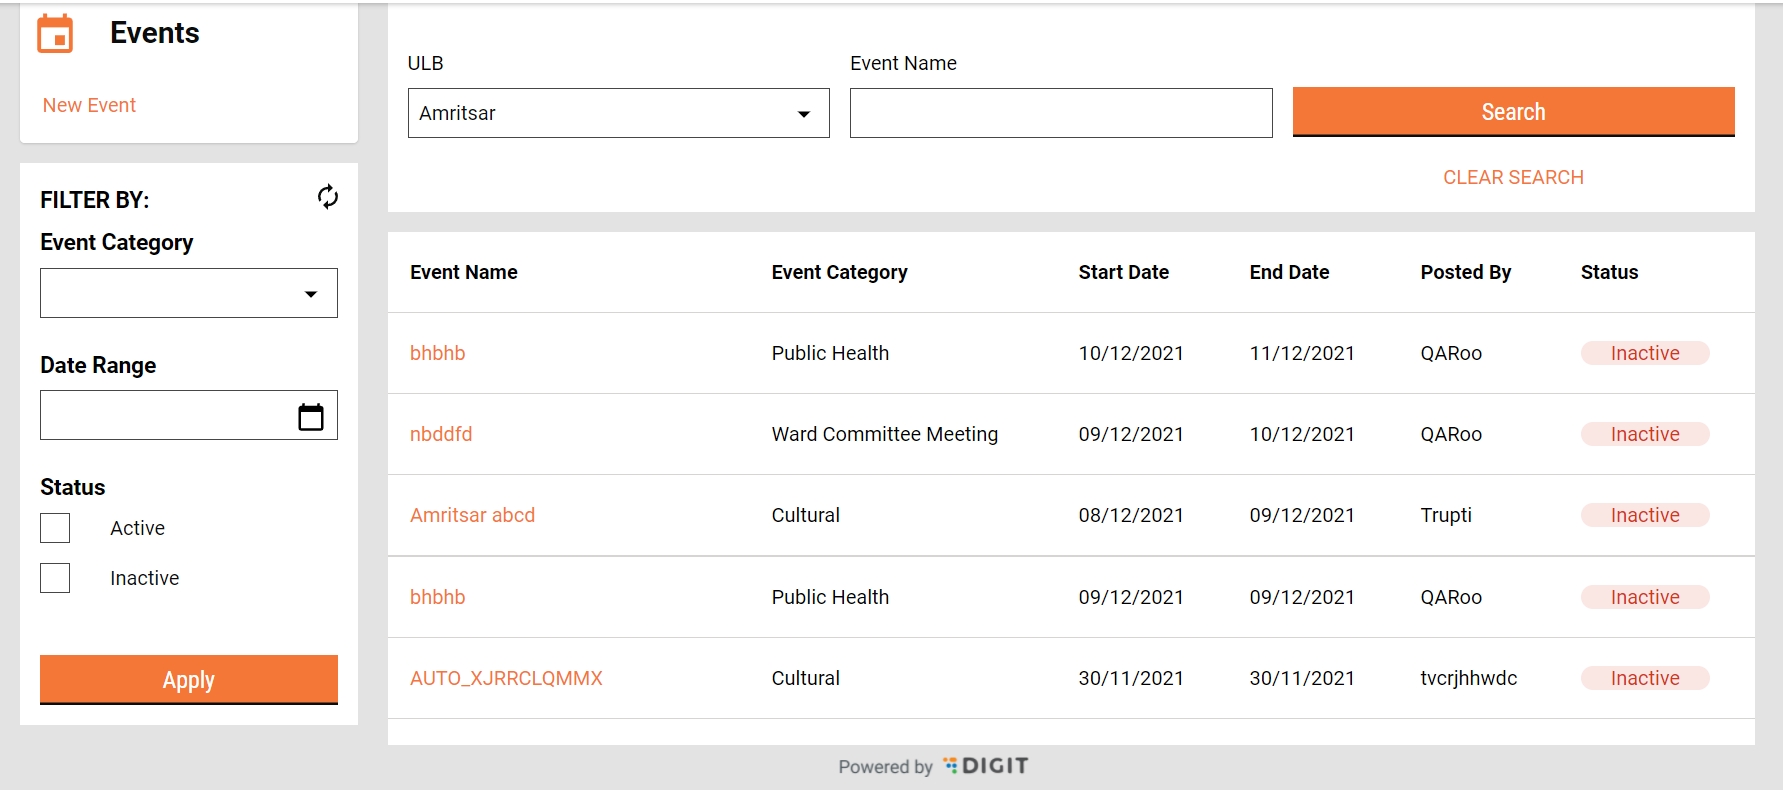Open the date picker calendar icon
Image resolution: width=1783 pixels, height=790 pixels.
coord(311,416)
